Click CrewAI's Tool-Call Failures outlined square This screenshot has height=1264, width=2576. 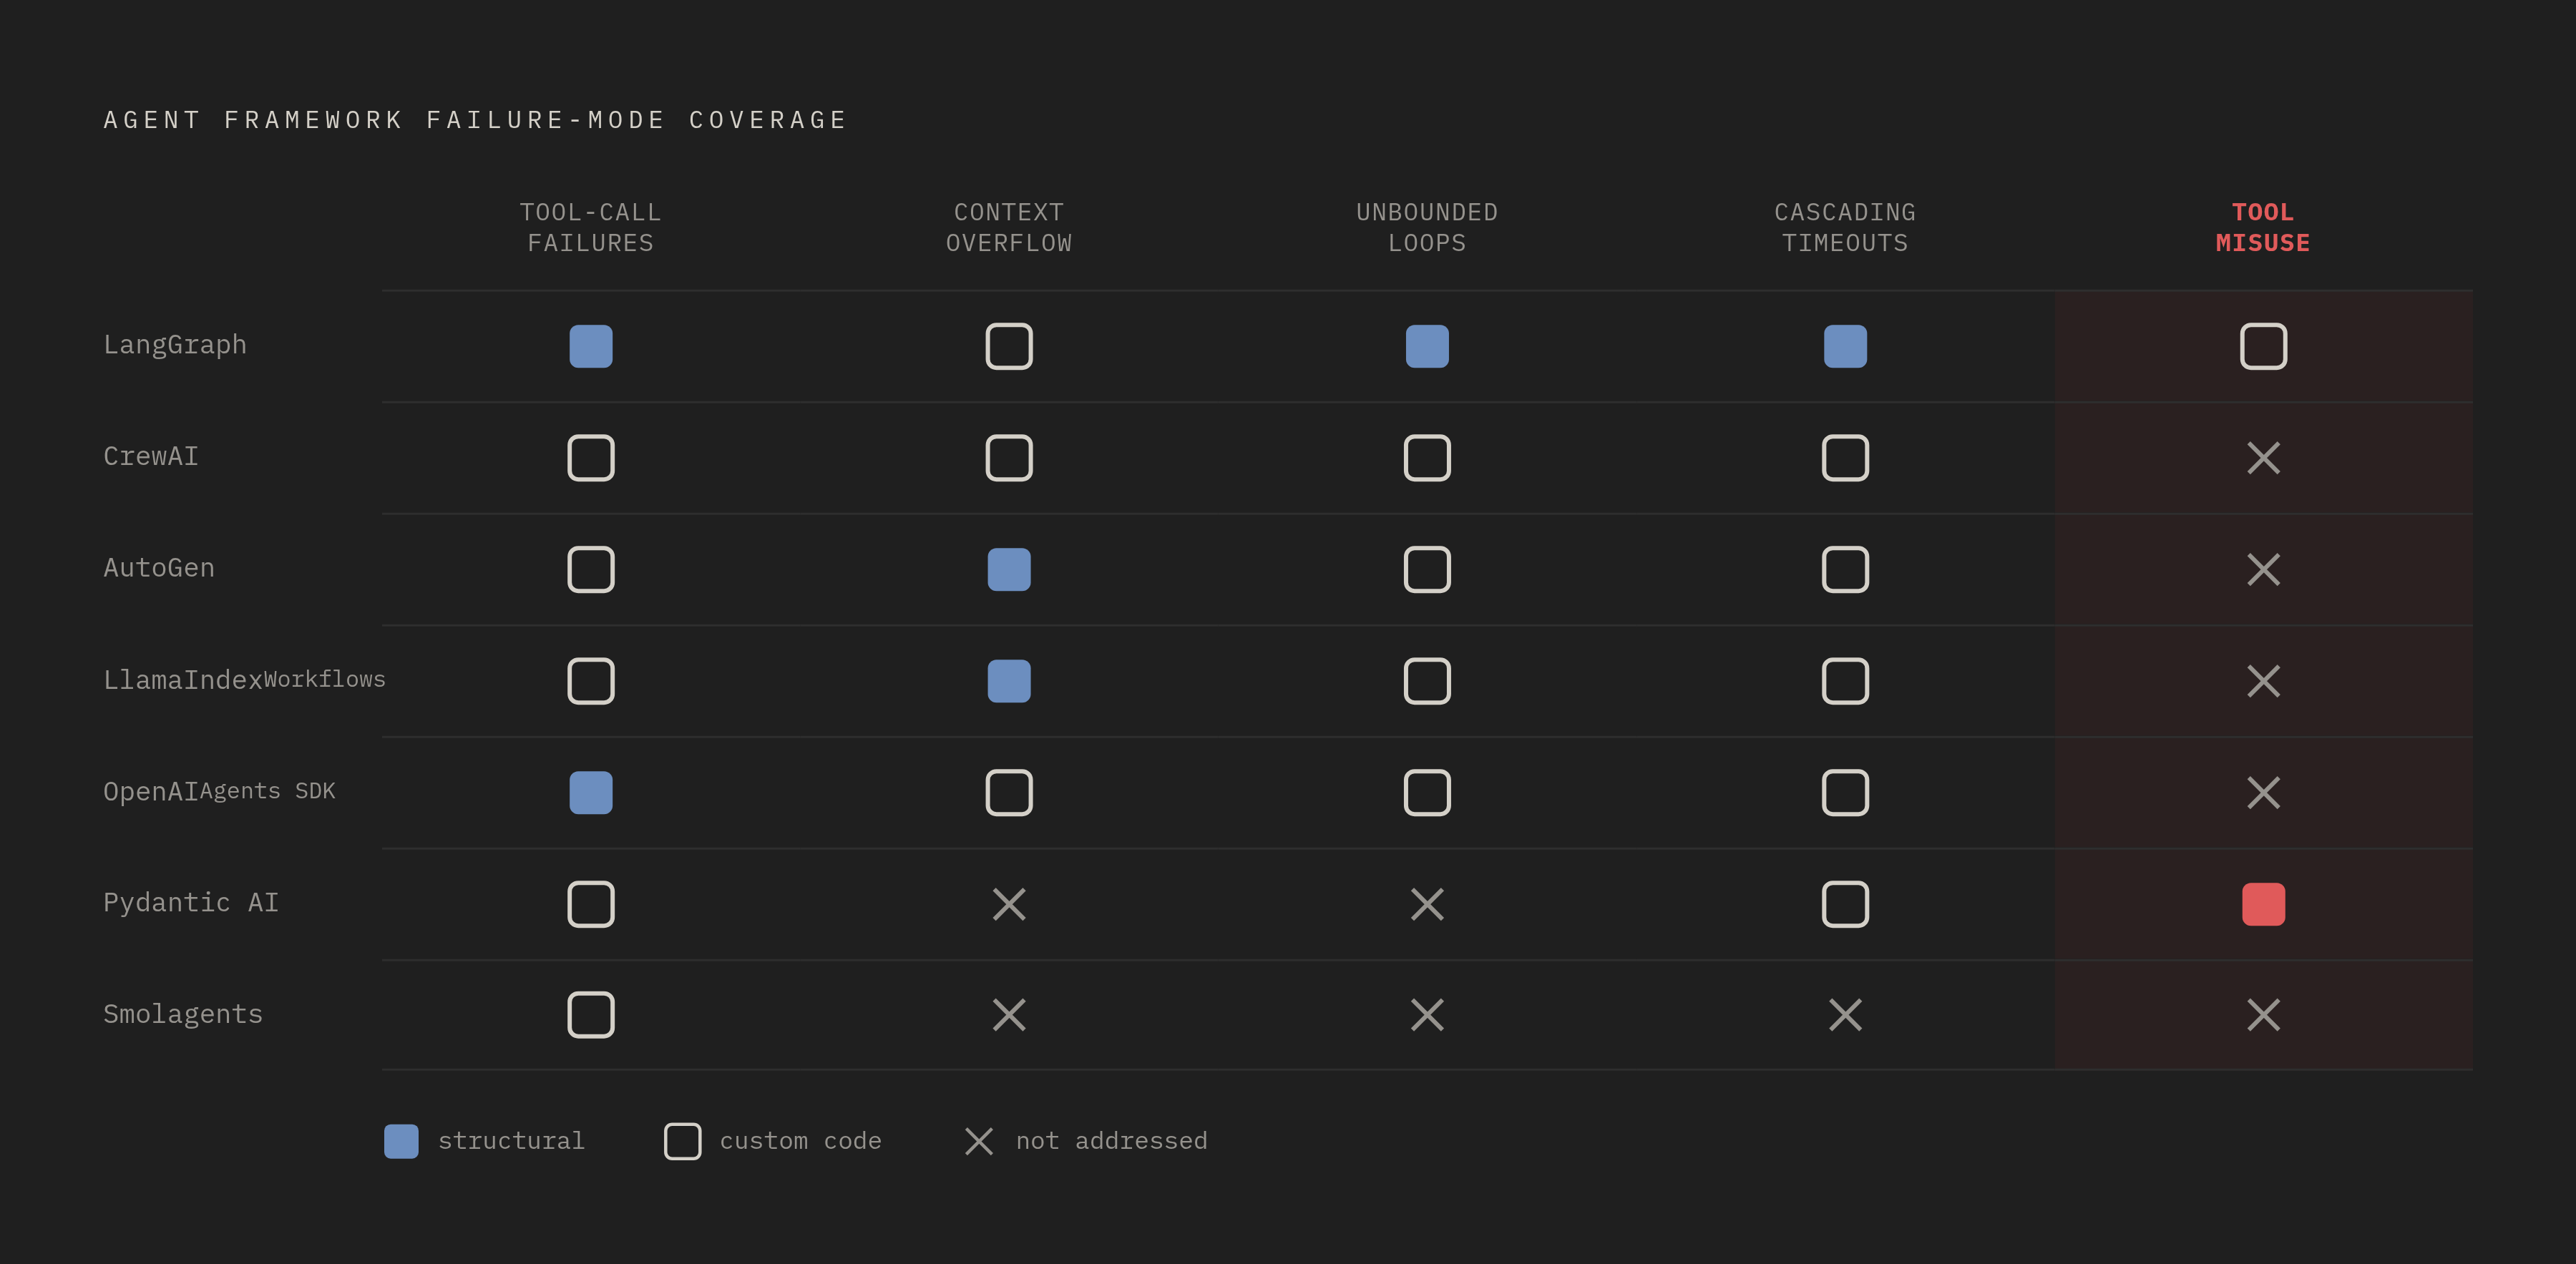coord(591,458)
